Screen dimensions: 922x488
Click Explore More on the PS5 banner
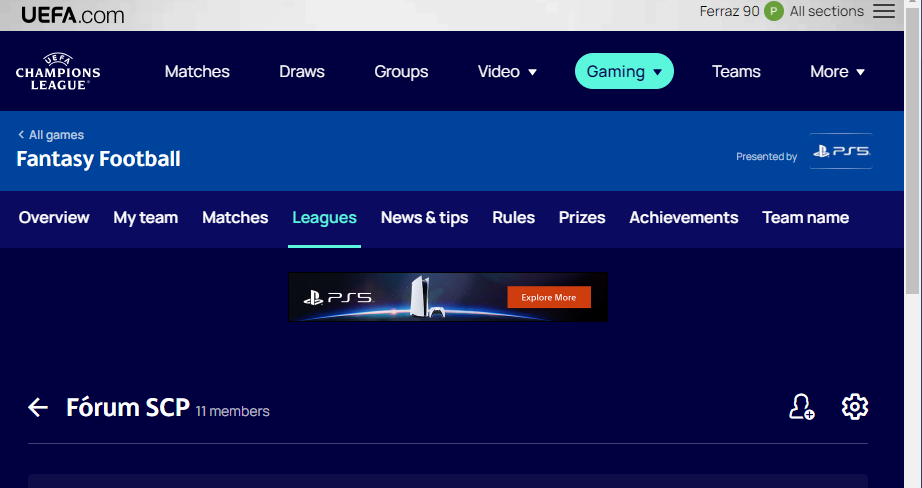(x=549, y=298)
